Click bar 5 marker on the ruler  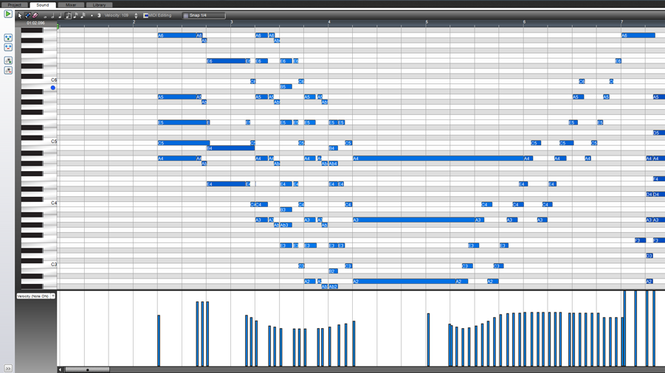[427, 22]
